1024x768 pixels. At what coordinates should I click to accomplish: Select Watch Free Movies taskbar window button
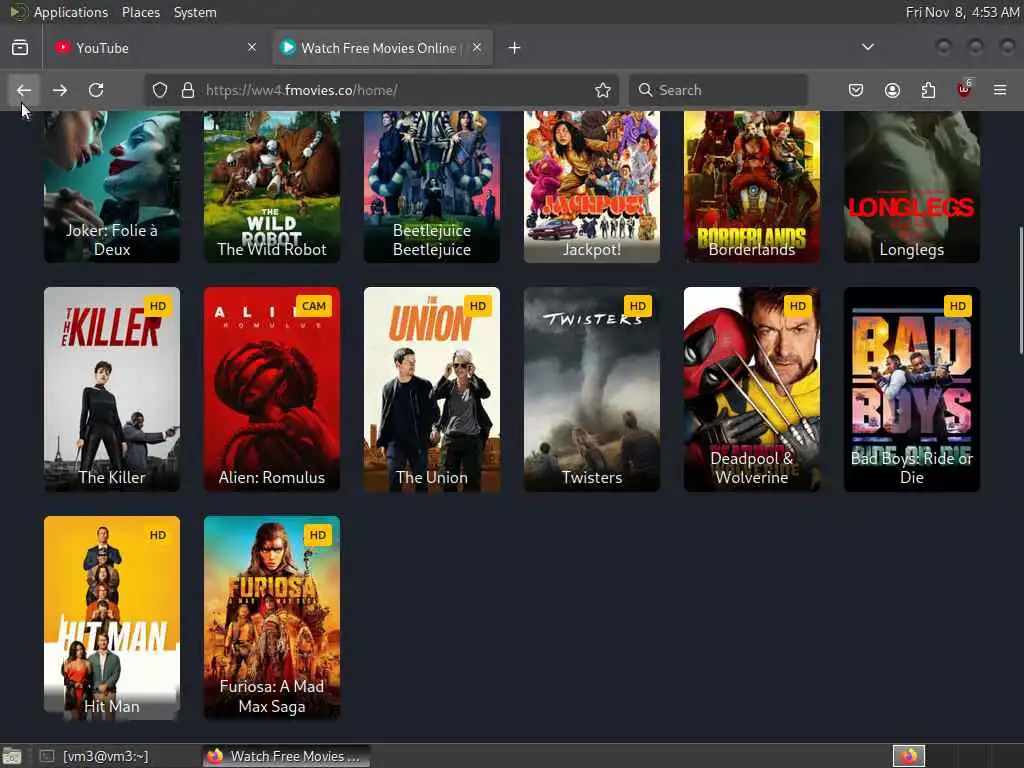tap(286, 756)
